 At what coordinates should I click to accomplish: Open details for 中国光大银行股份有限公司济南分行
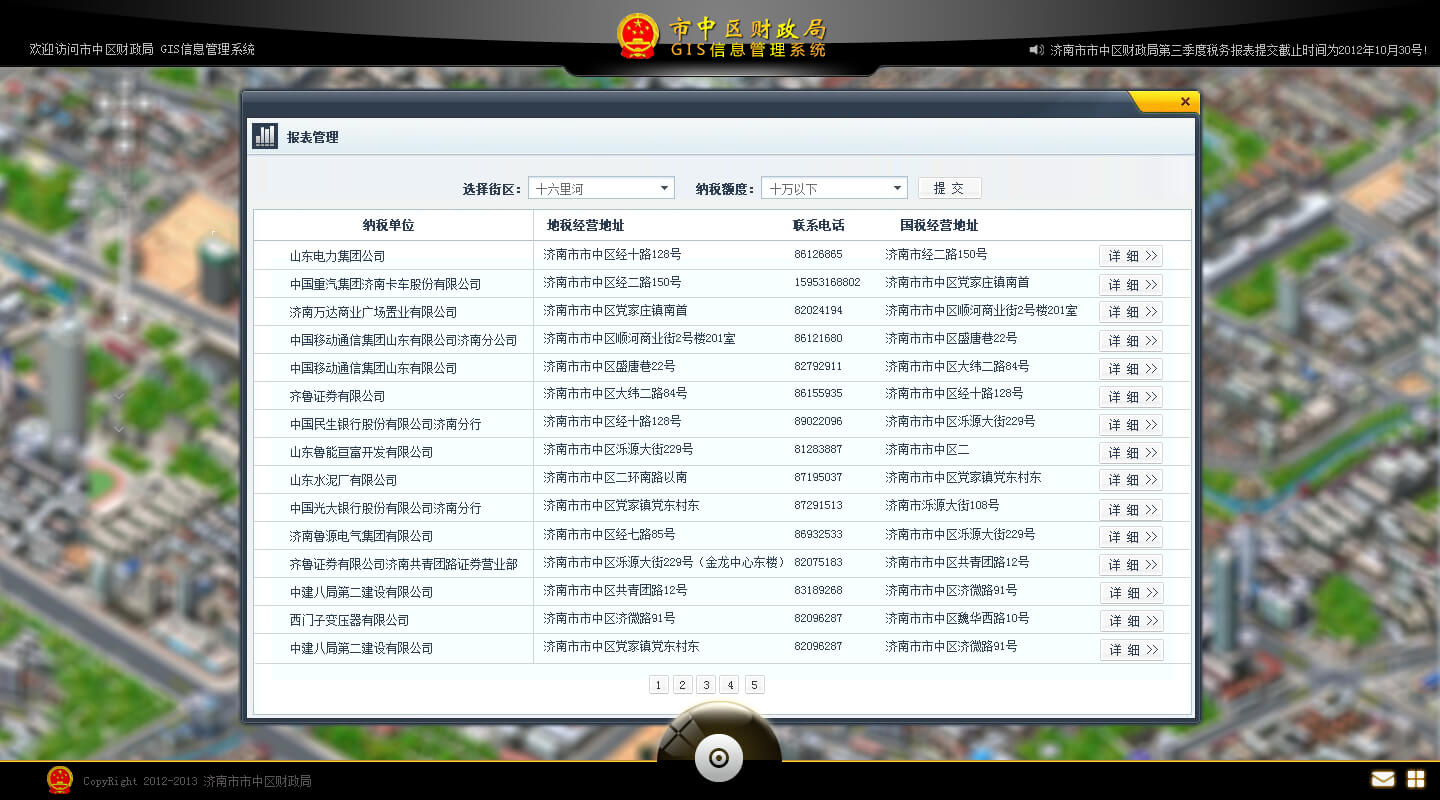coord(1131,510)
